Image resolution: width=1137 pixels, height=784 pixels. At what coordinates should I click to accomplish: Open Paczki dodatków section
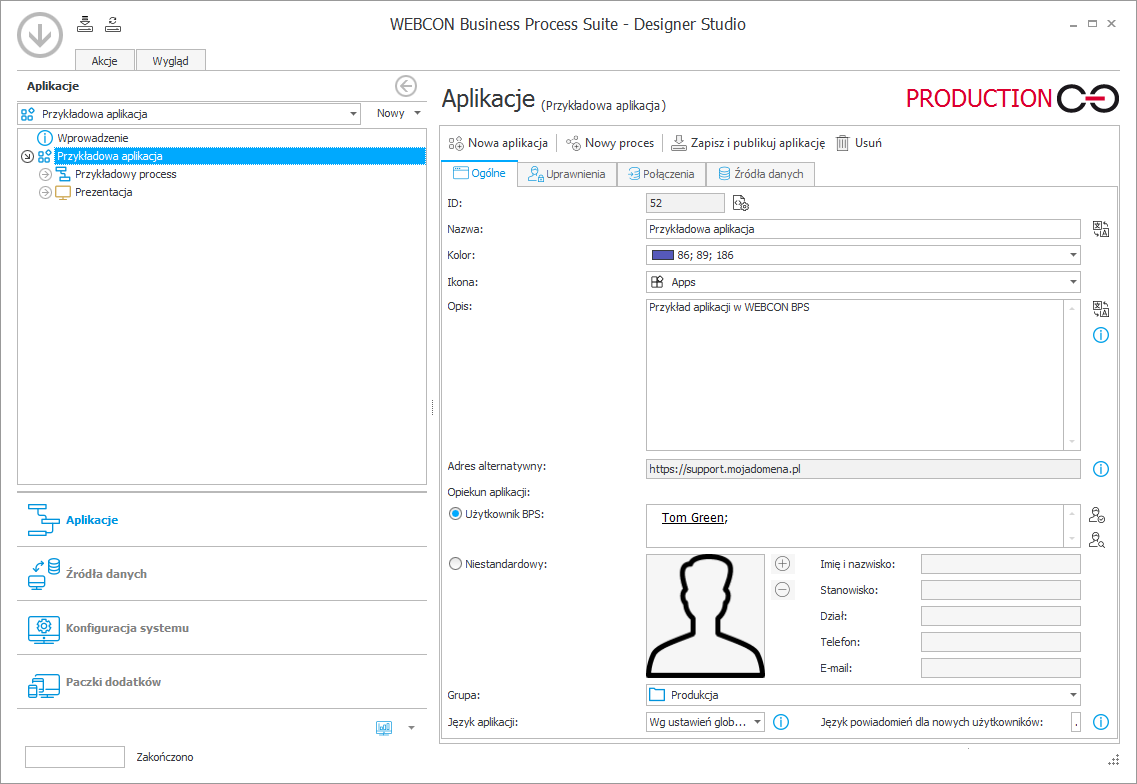[x=222, y=682]
